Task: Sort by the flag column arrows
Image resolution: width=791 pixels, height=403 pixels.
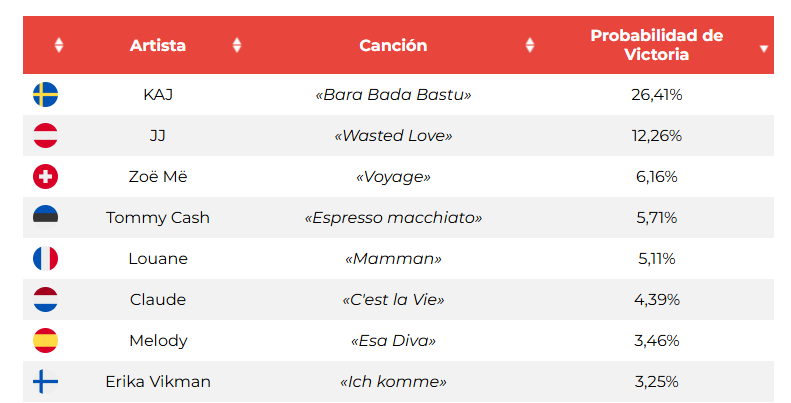Action: point(59,45)
